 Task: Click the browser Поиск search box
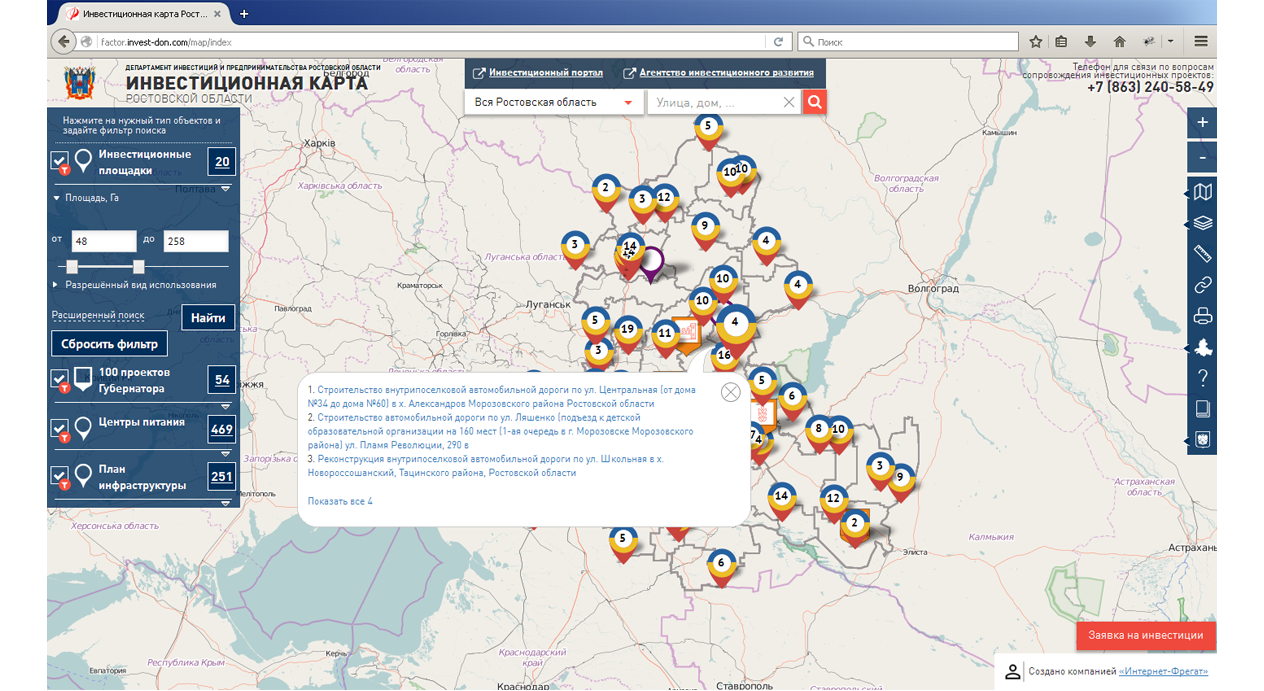908,42
